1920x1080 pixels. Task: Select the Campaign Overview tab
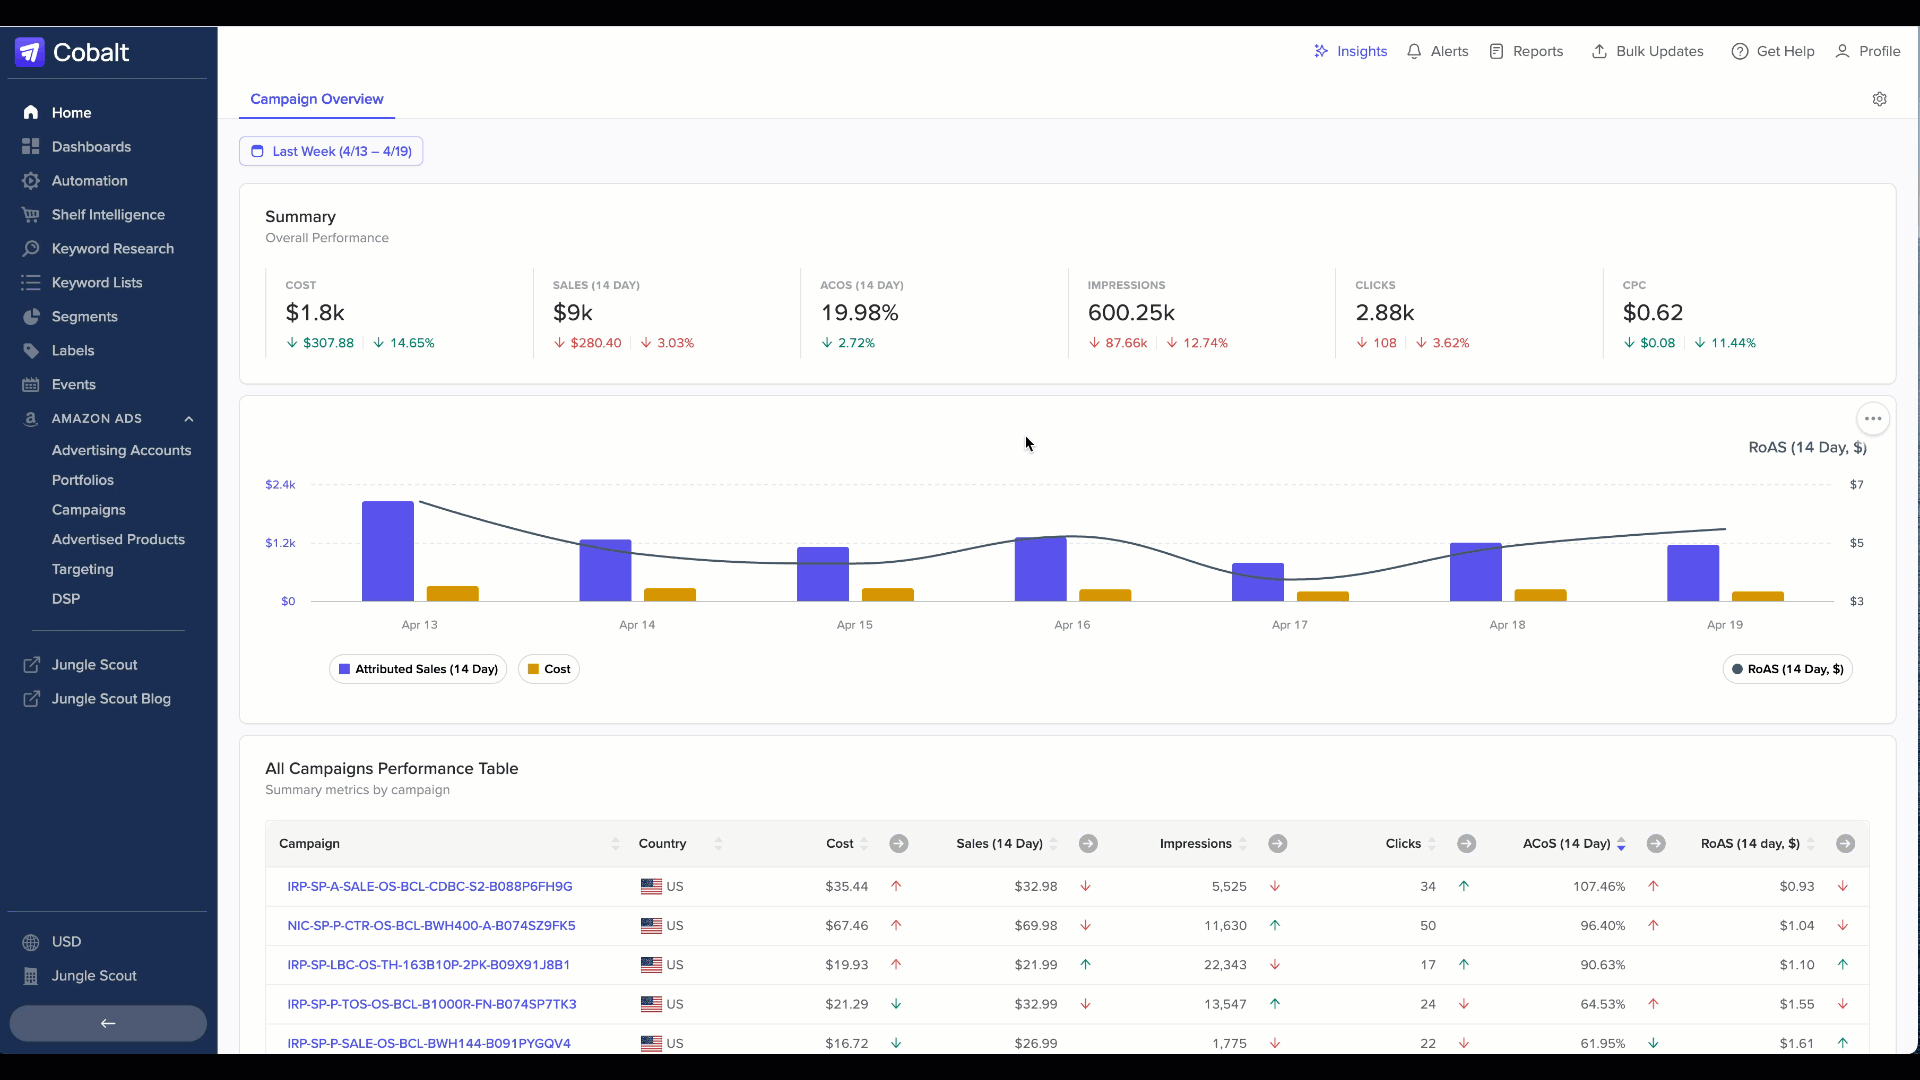317,99
